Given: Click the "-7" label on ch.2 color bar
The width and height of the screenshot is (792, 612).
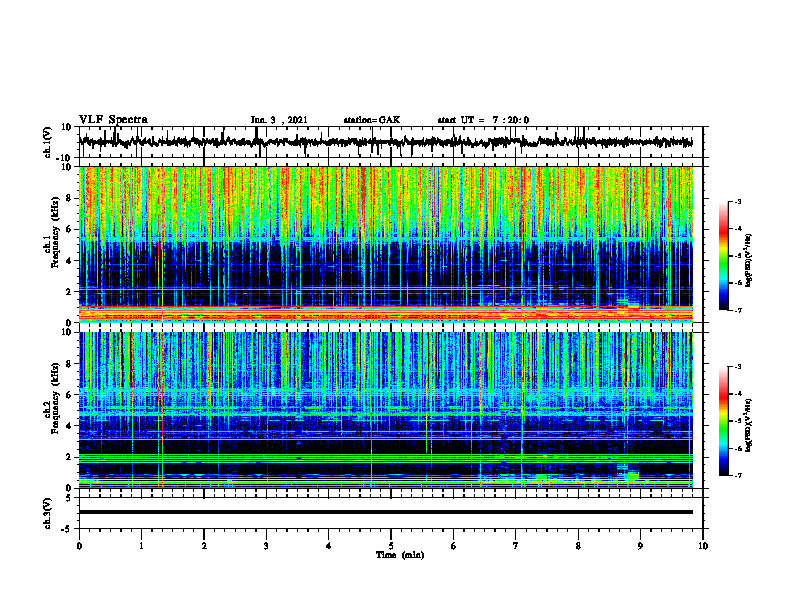Looking at the screenshot, I should click(737, 476).
